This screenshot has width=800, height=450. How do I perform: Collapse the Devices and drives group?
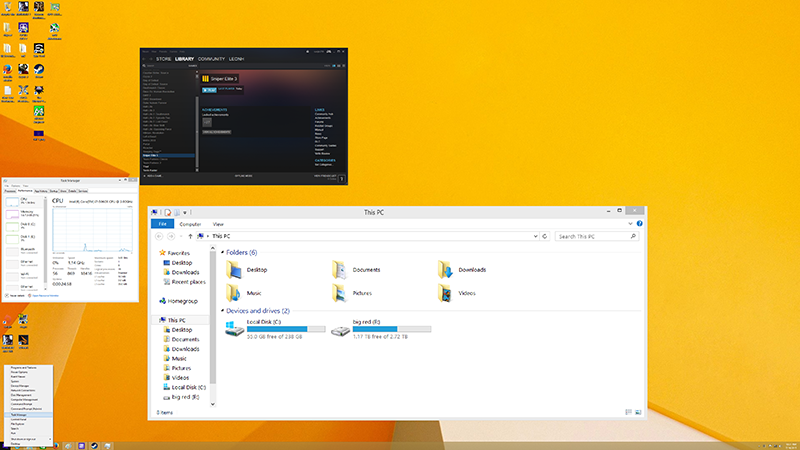[x=258, y=311]
